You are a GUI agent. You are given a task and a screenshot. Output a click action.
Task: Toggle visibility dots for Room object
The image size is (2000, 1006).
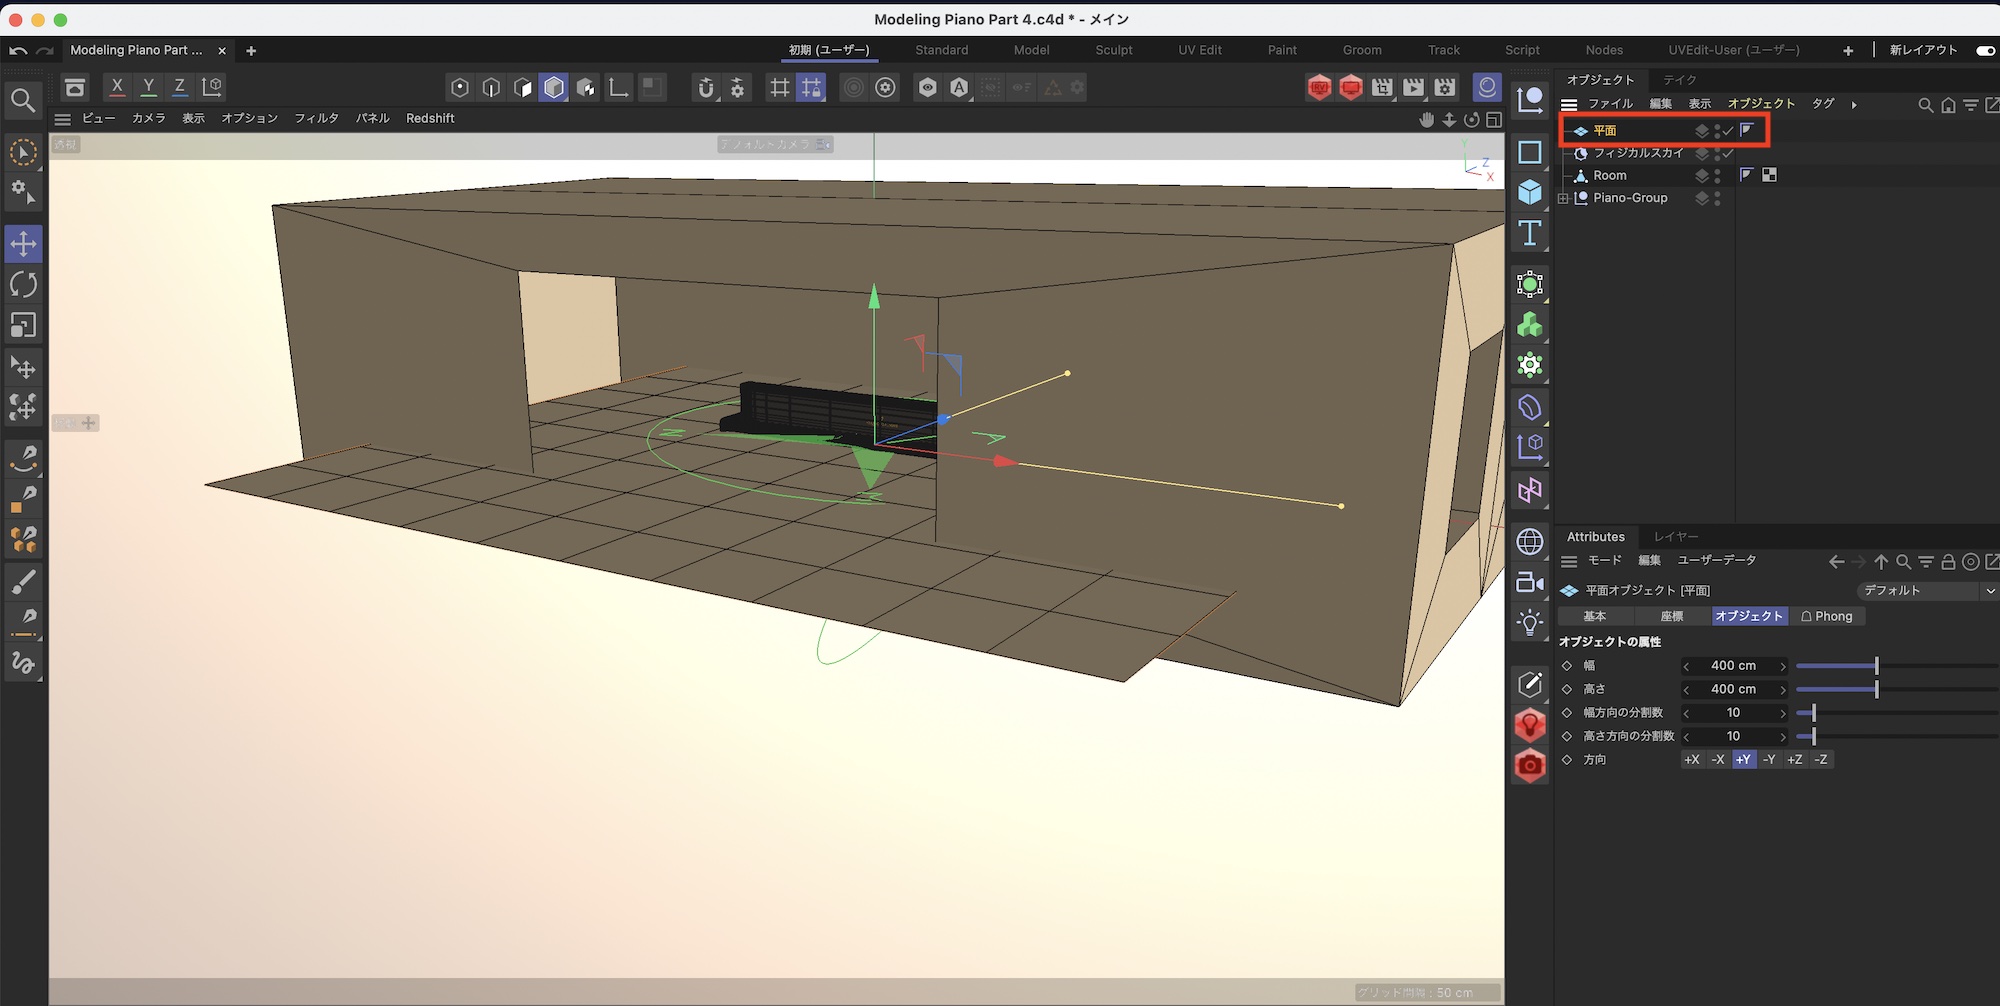pos(1718,175)
